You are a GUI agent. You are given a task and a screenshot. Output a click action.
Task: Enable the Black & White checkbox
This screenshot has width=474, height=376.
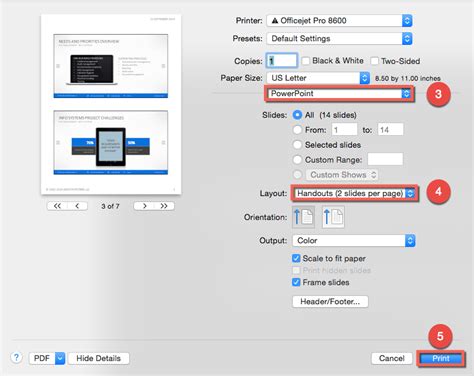(x=305, y=61)
